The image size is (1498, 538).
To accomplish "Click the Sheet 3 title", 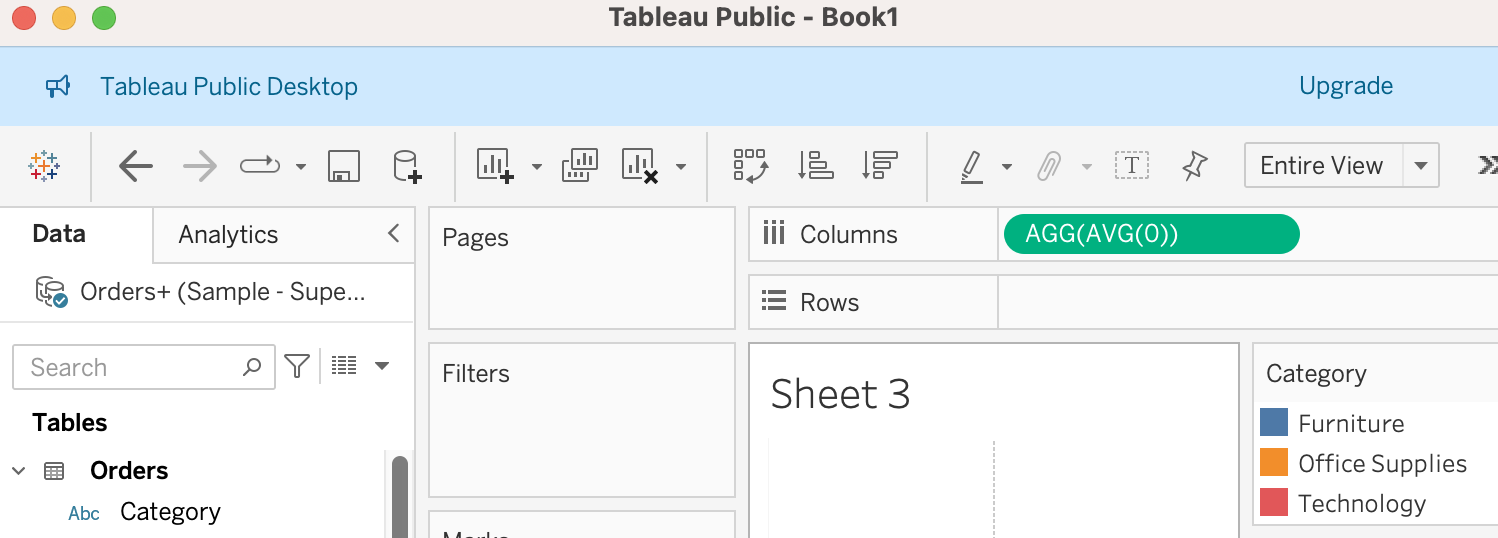I will pyautogui.click(x=840, y=394).
